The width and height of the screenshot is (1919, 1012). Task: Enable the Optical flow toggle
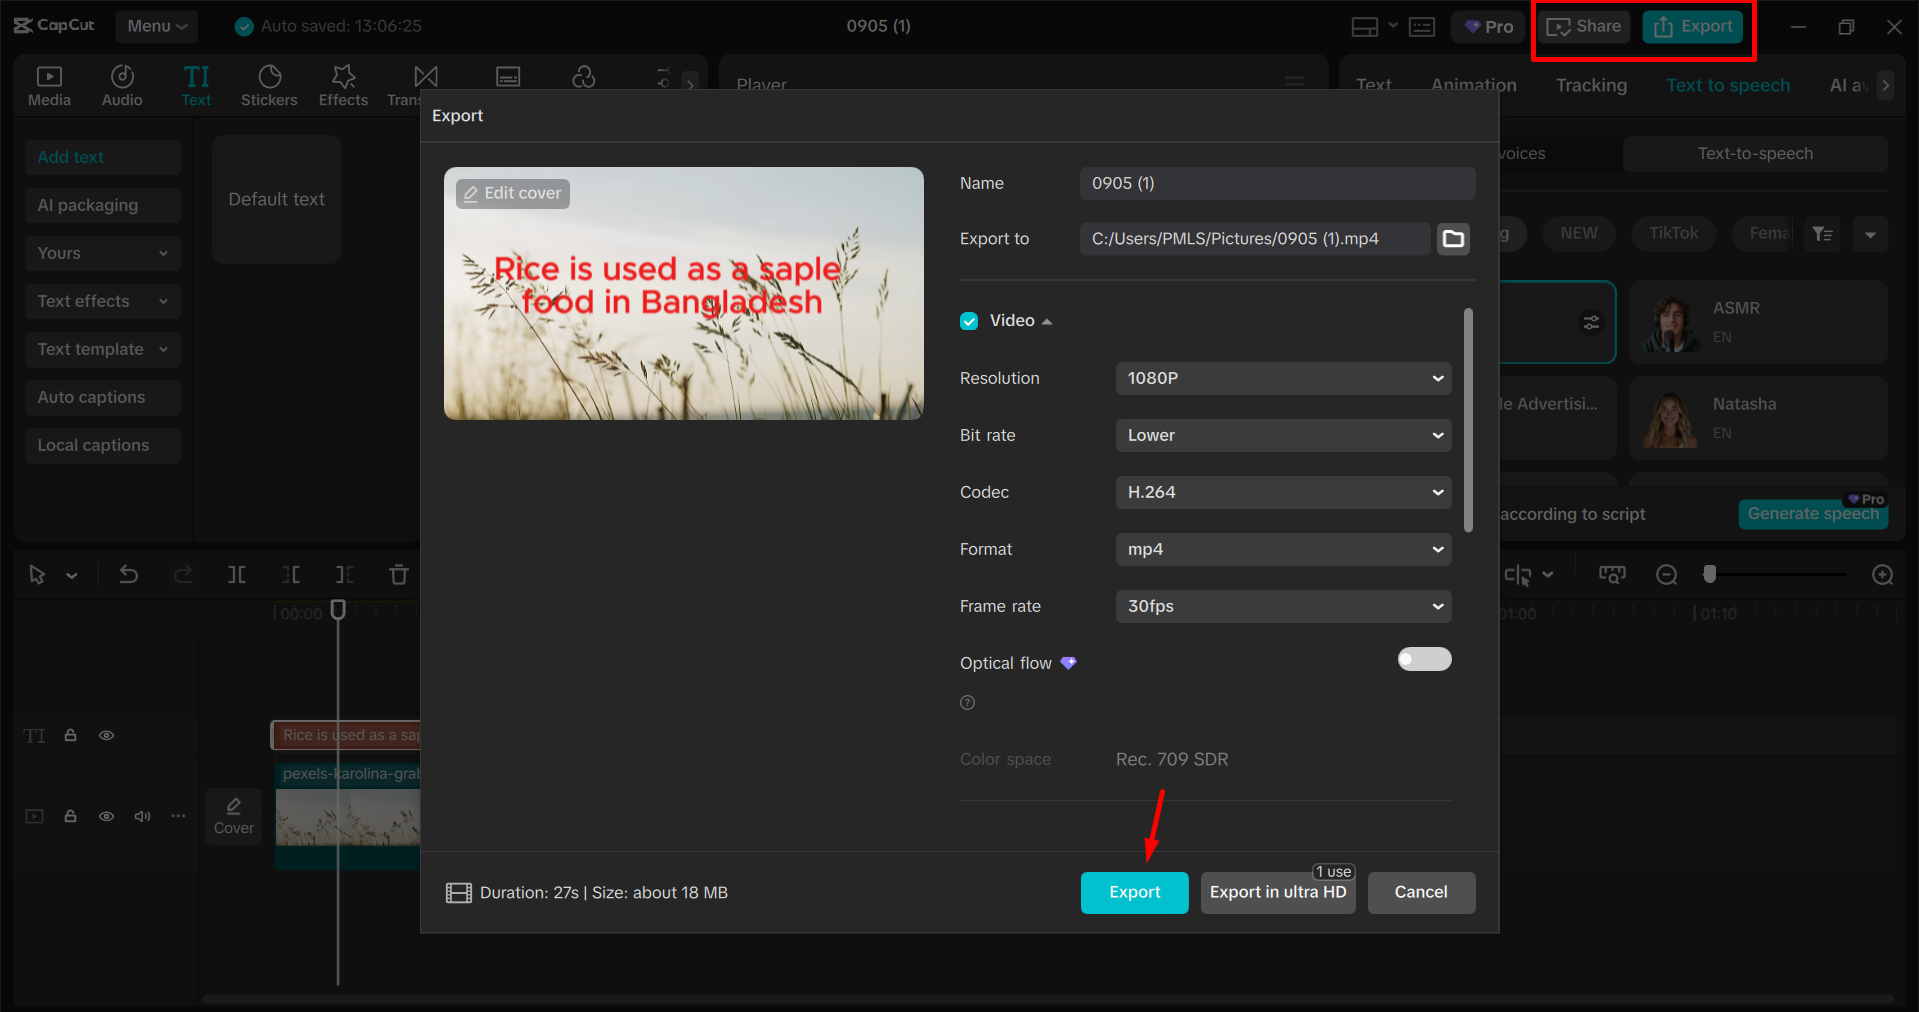pos(1424,659)
